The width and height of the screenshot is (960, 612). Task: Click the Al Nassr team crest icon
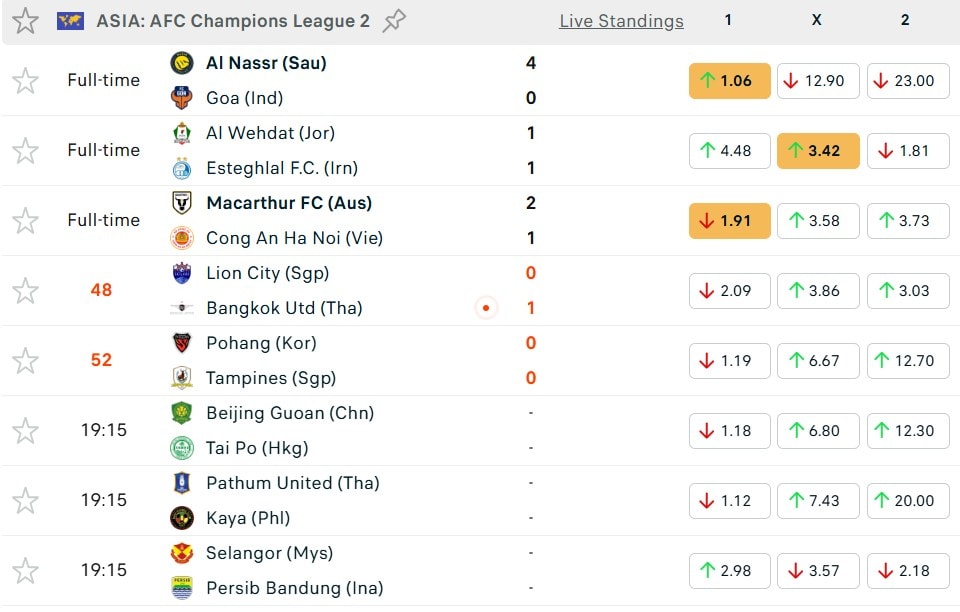pos(181,63)
